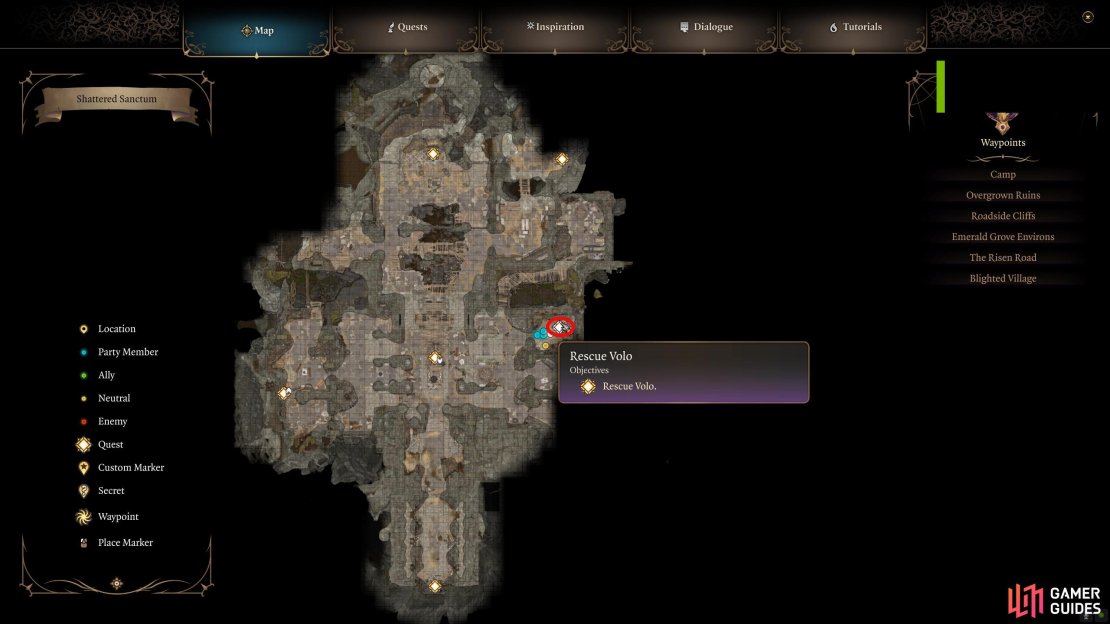1110x624 pixels.
Task: Close the map screen with the X button
Action: (1088, 17)
